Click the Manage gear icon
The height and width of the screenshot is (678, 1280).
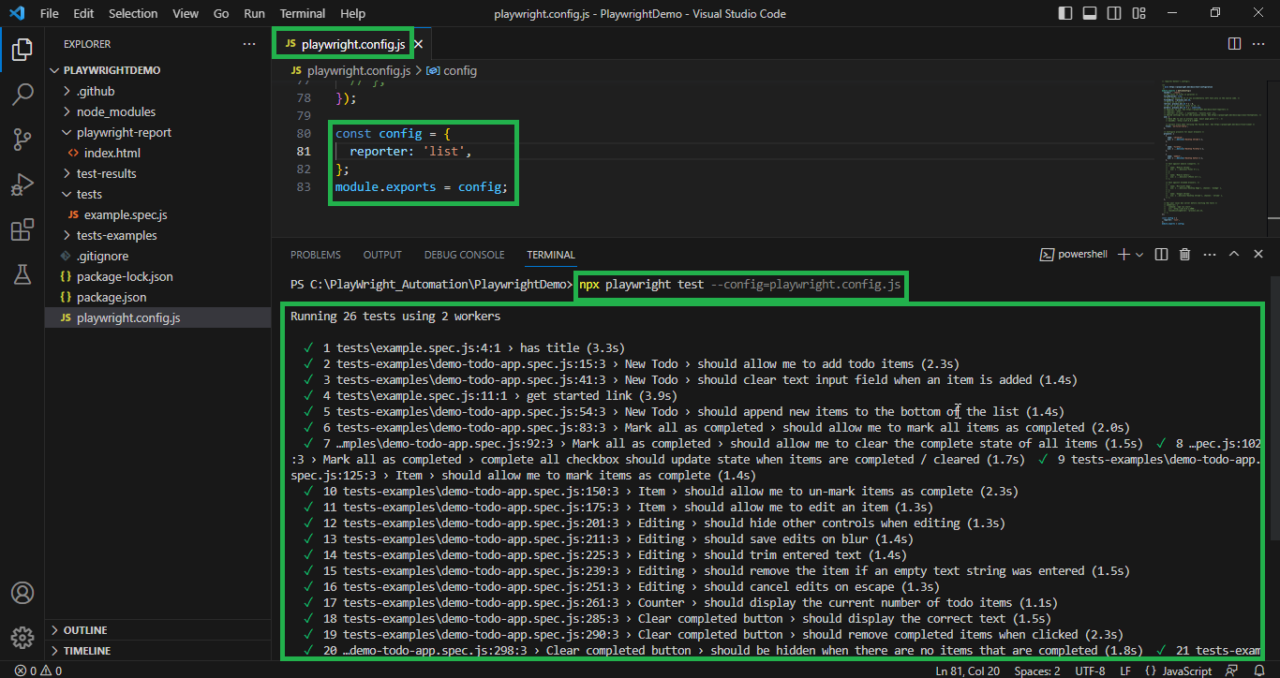(22, 637)
